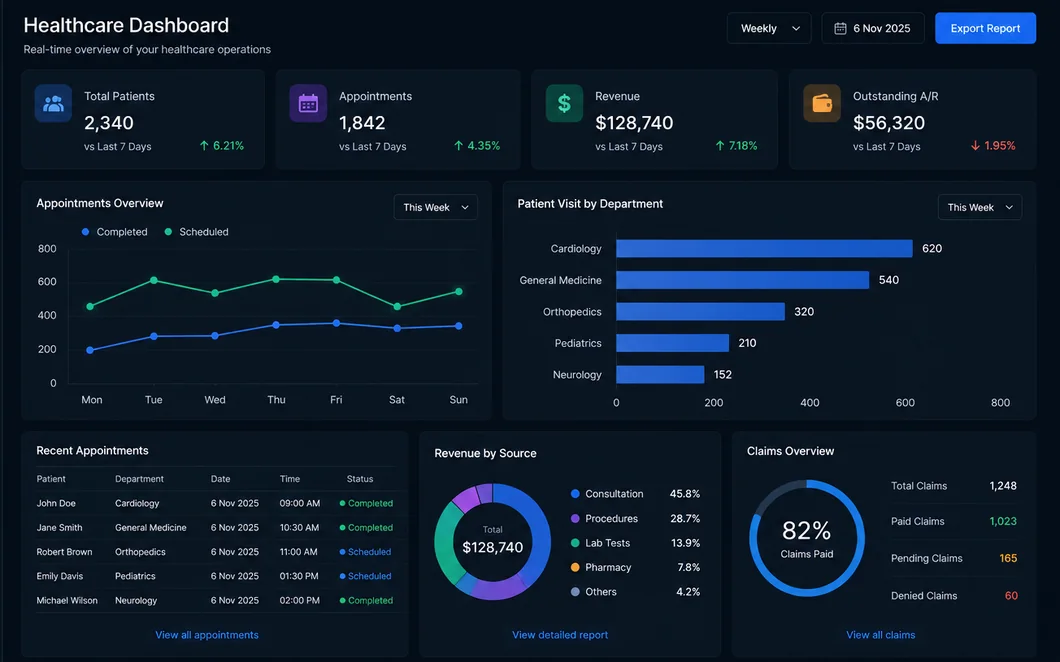
Task: Click the green up arrow next to 4.35%
Action: click(458, 145)
